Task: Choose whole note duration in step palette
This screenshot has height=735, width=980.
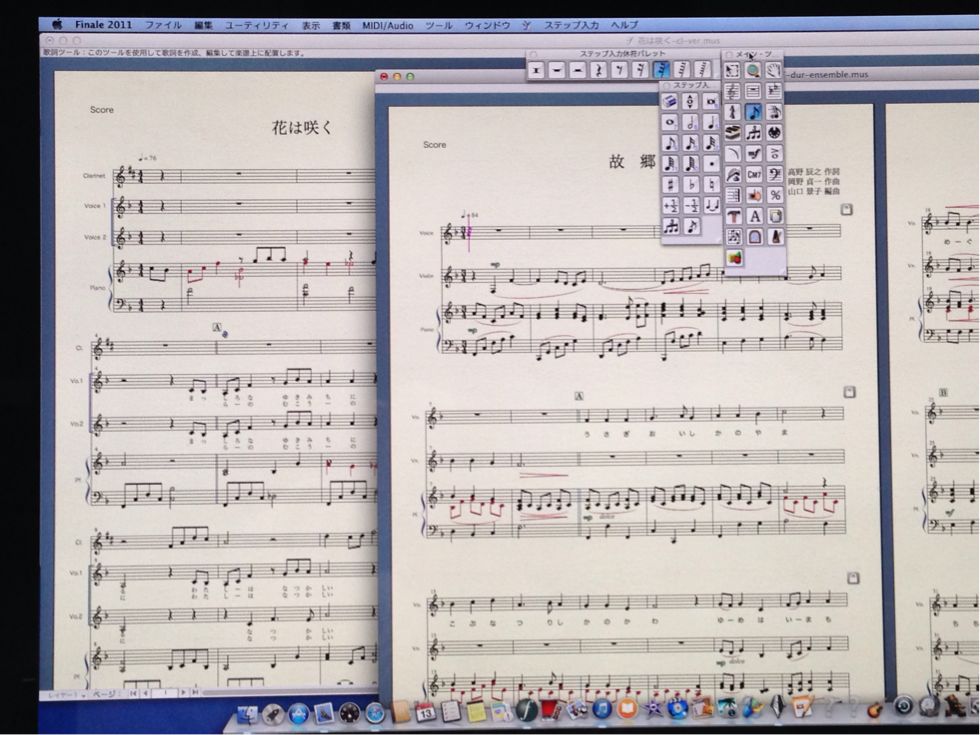Action: [669, 122]
